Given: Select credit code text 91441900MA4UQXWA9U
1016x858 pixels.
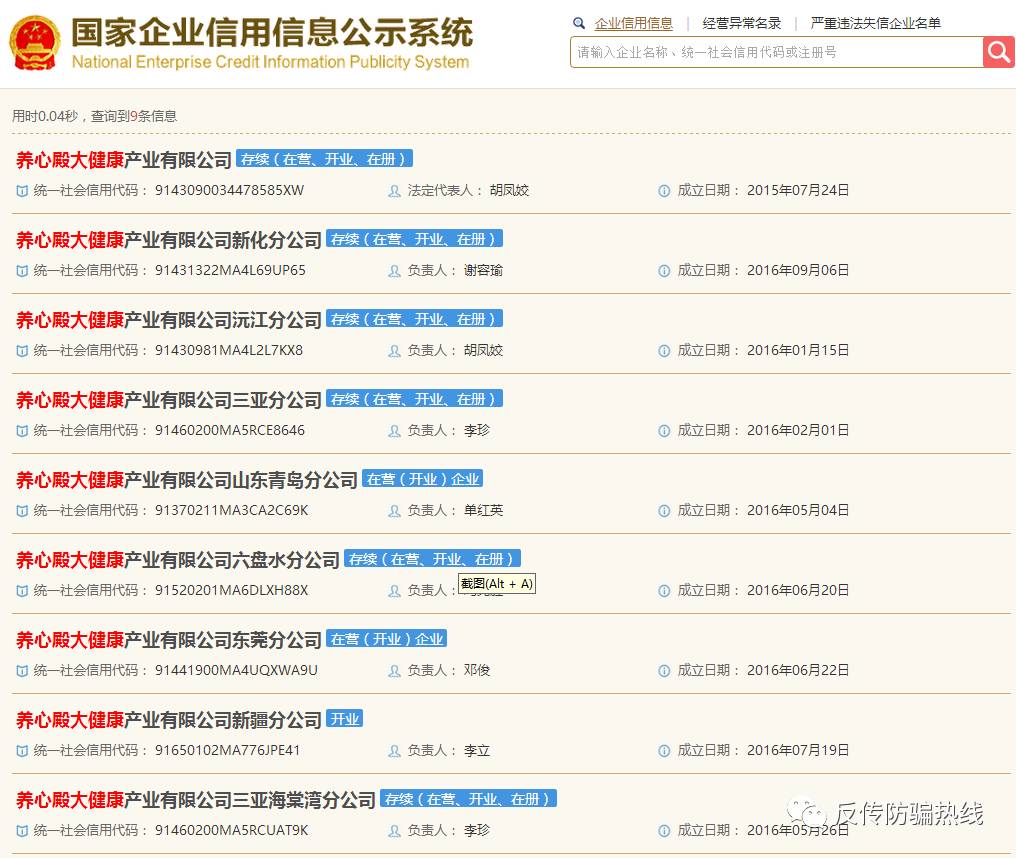Looking at the screenshot, I should pos(236,671).
